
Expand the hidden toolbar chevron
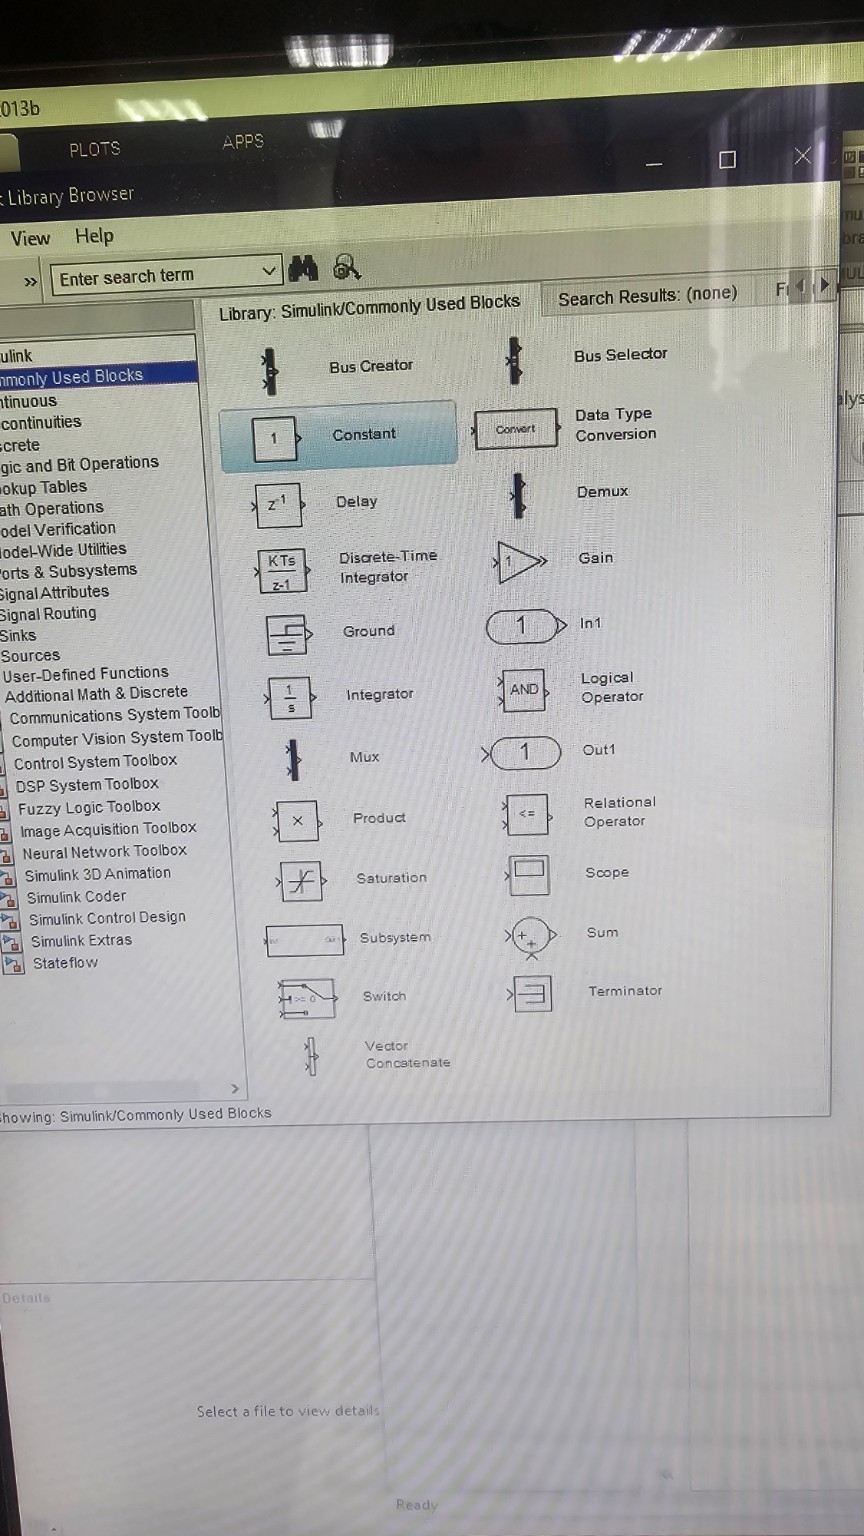(31, 282)
